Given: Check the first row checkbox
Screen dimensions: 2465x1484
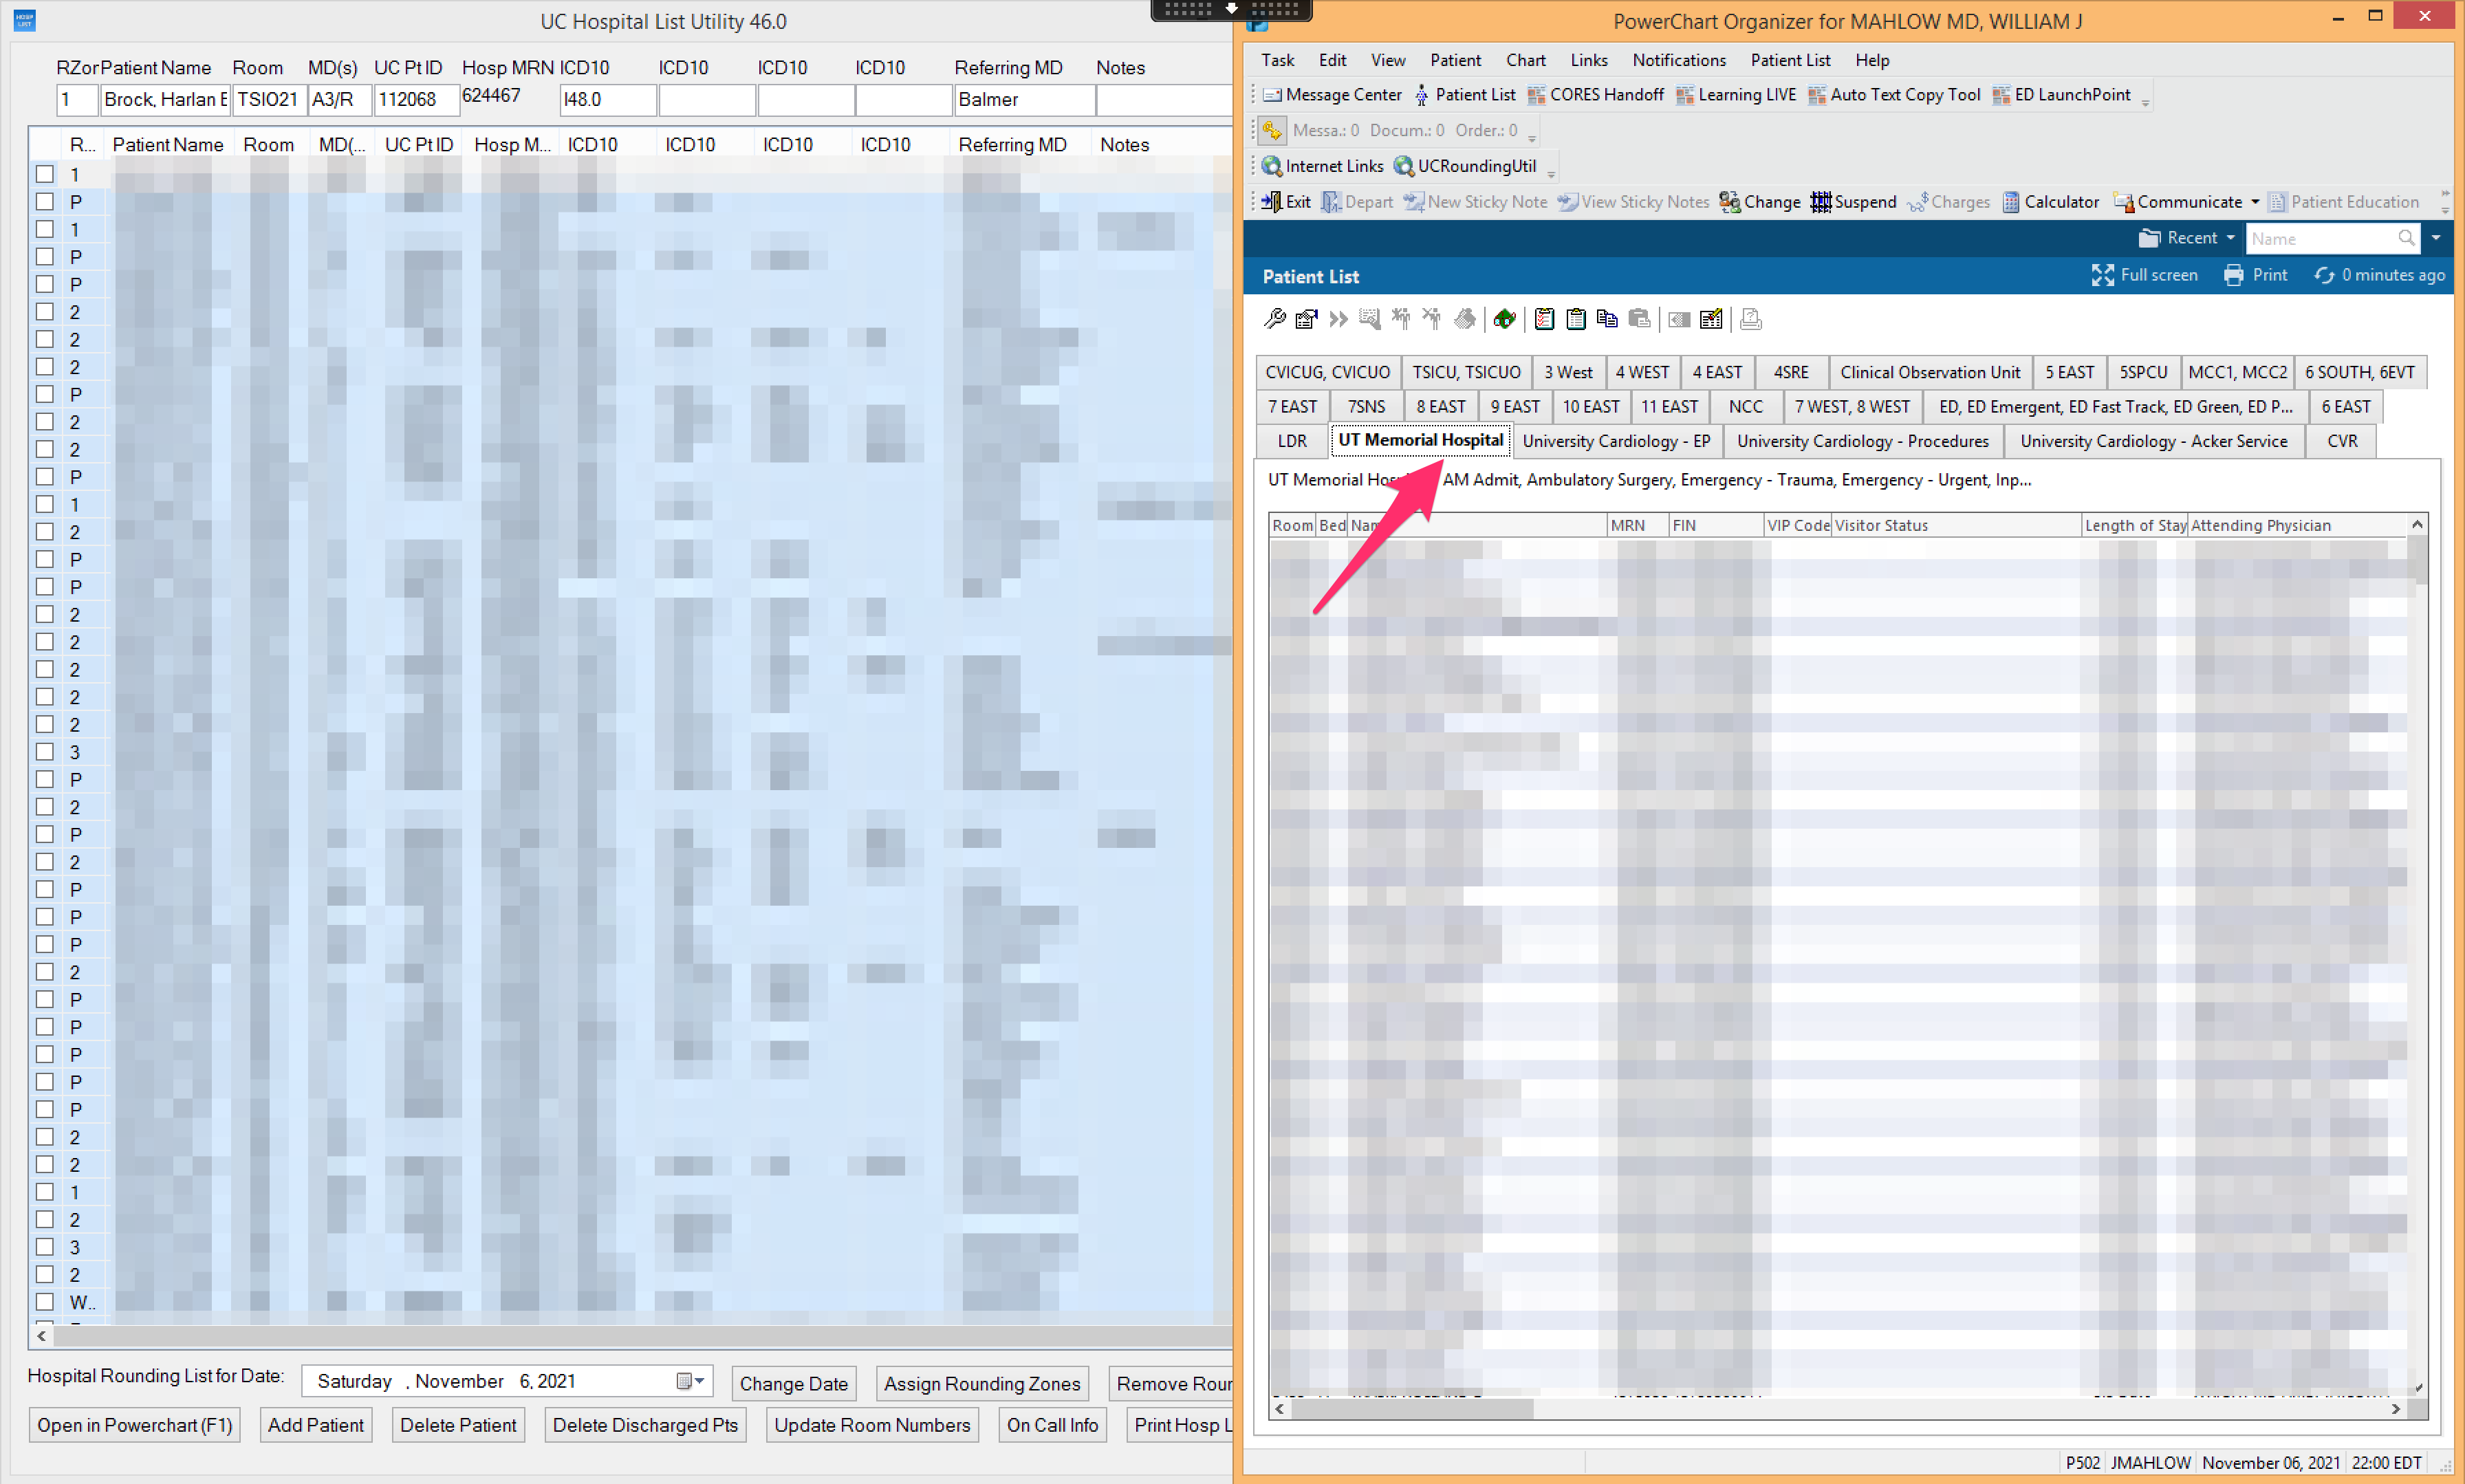Looking at the screenshot, I should [44, 174].
